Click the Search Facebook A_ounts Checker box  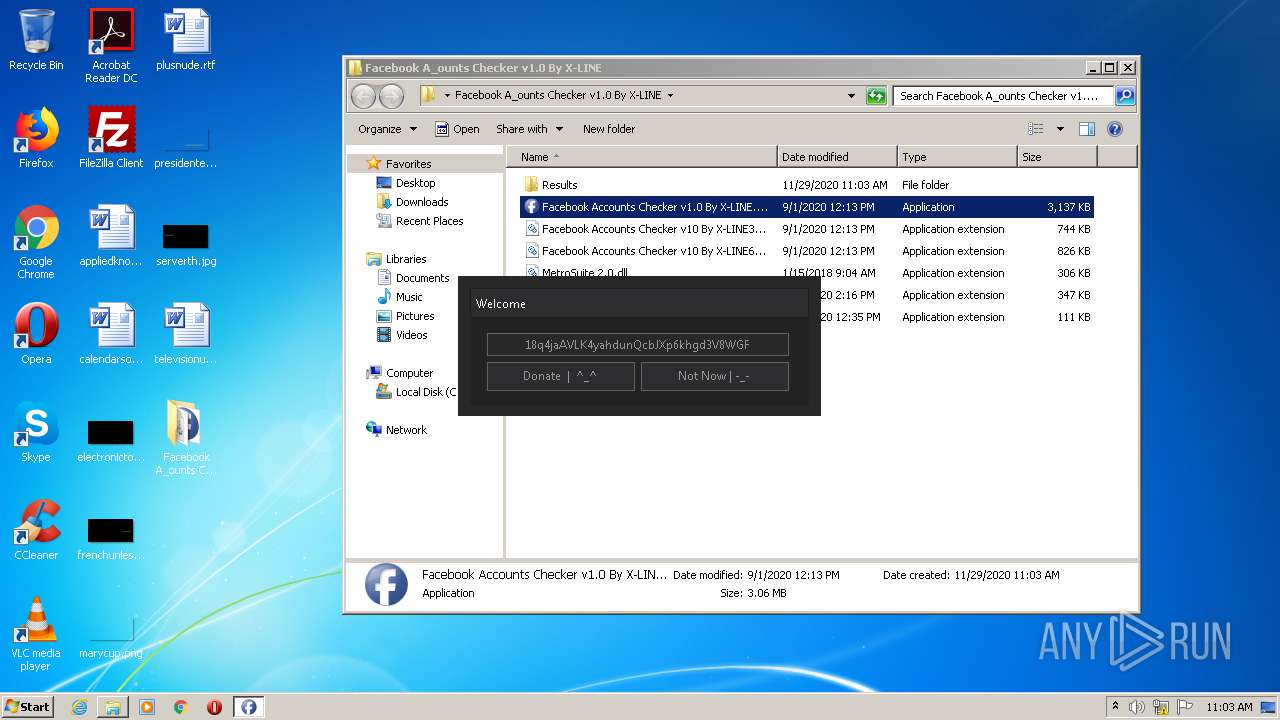point(1003,96)
